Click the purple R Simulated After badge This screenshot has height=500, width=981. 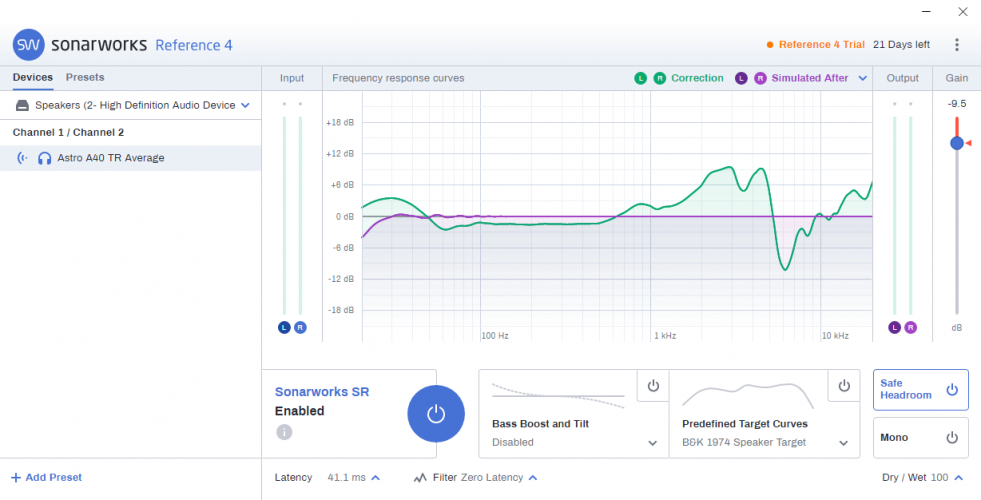pos(758,78)
